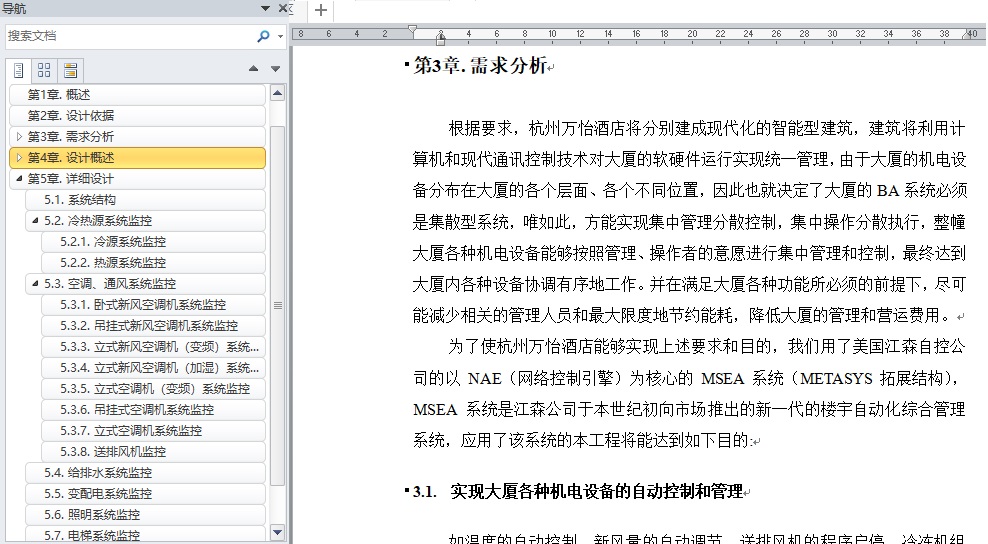Screen dimensions: 988x544
Task: Switch to the page thumbnails browse tab
Action: (x=44, y=70)
